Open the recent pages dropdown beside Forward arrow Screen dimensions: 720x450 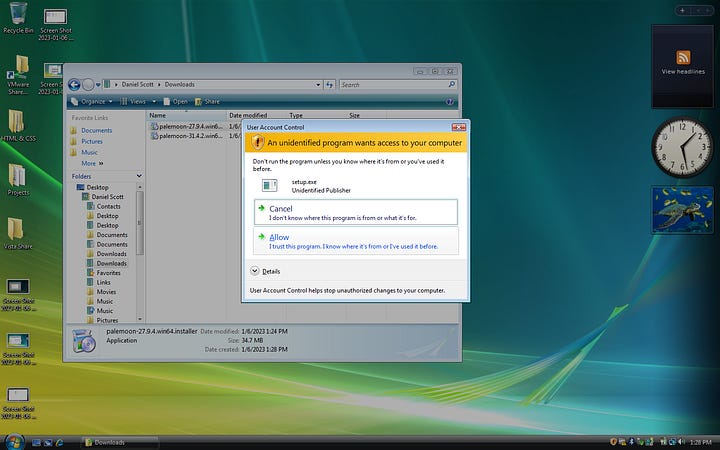pyautogui.click(x=98, y=85)
